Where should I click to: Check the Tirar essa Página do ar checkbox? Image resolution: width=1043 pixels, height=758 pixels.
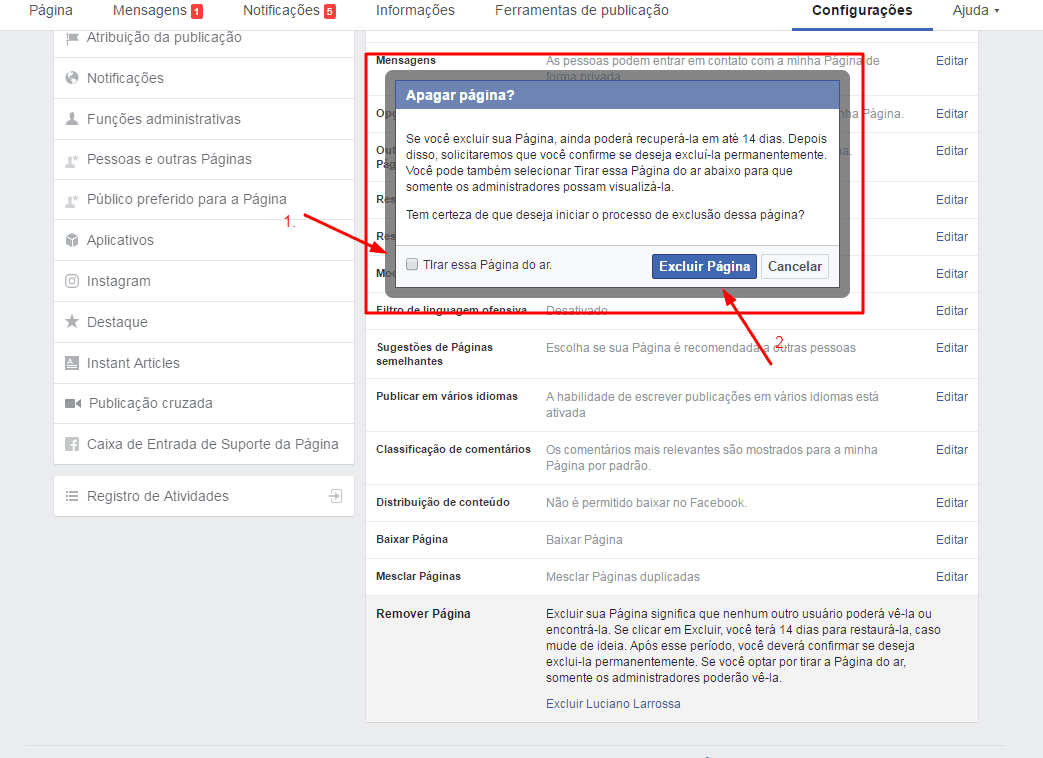[412, 265]
